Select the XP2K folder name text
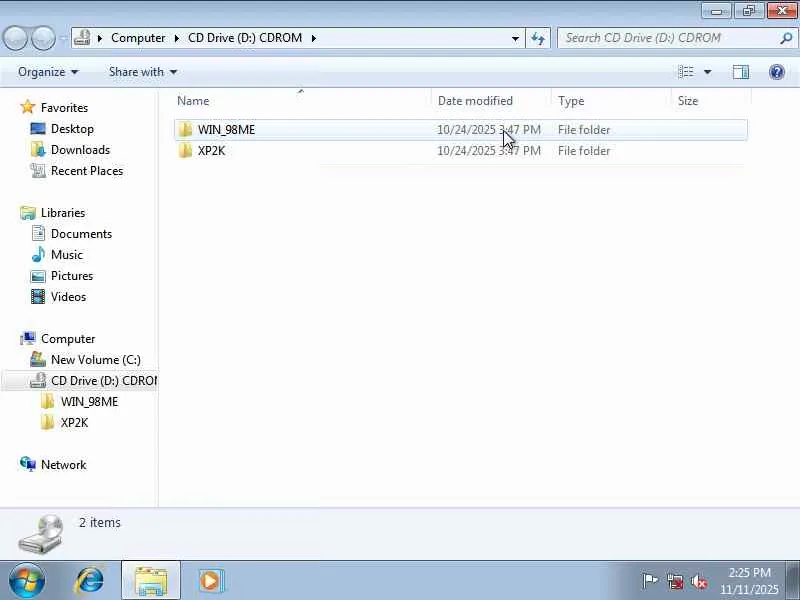Viewport: 800px width, 600px height. [x=211, y=151]
